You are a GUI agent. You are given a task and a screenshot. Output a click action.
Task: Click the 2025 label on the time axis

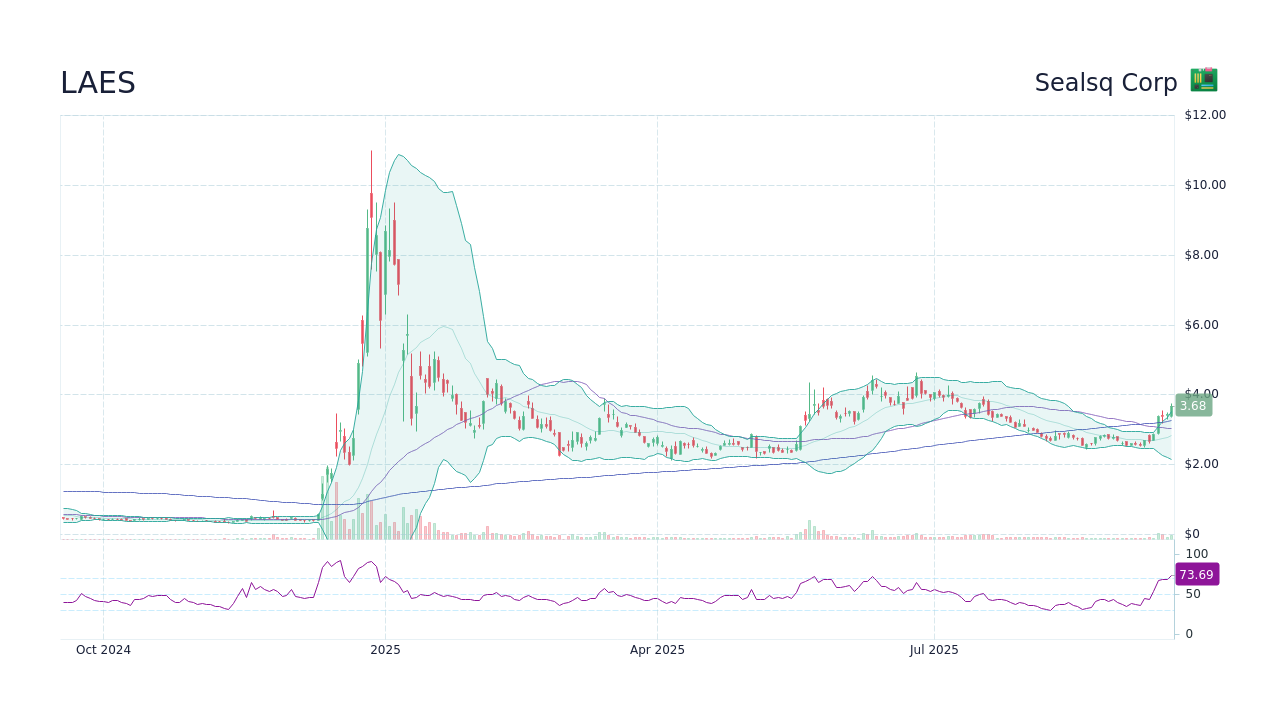tap(385, 650)
